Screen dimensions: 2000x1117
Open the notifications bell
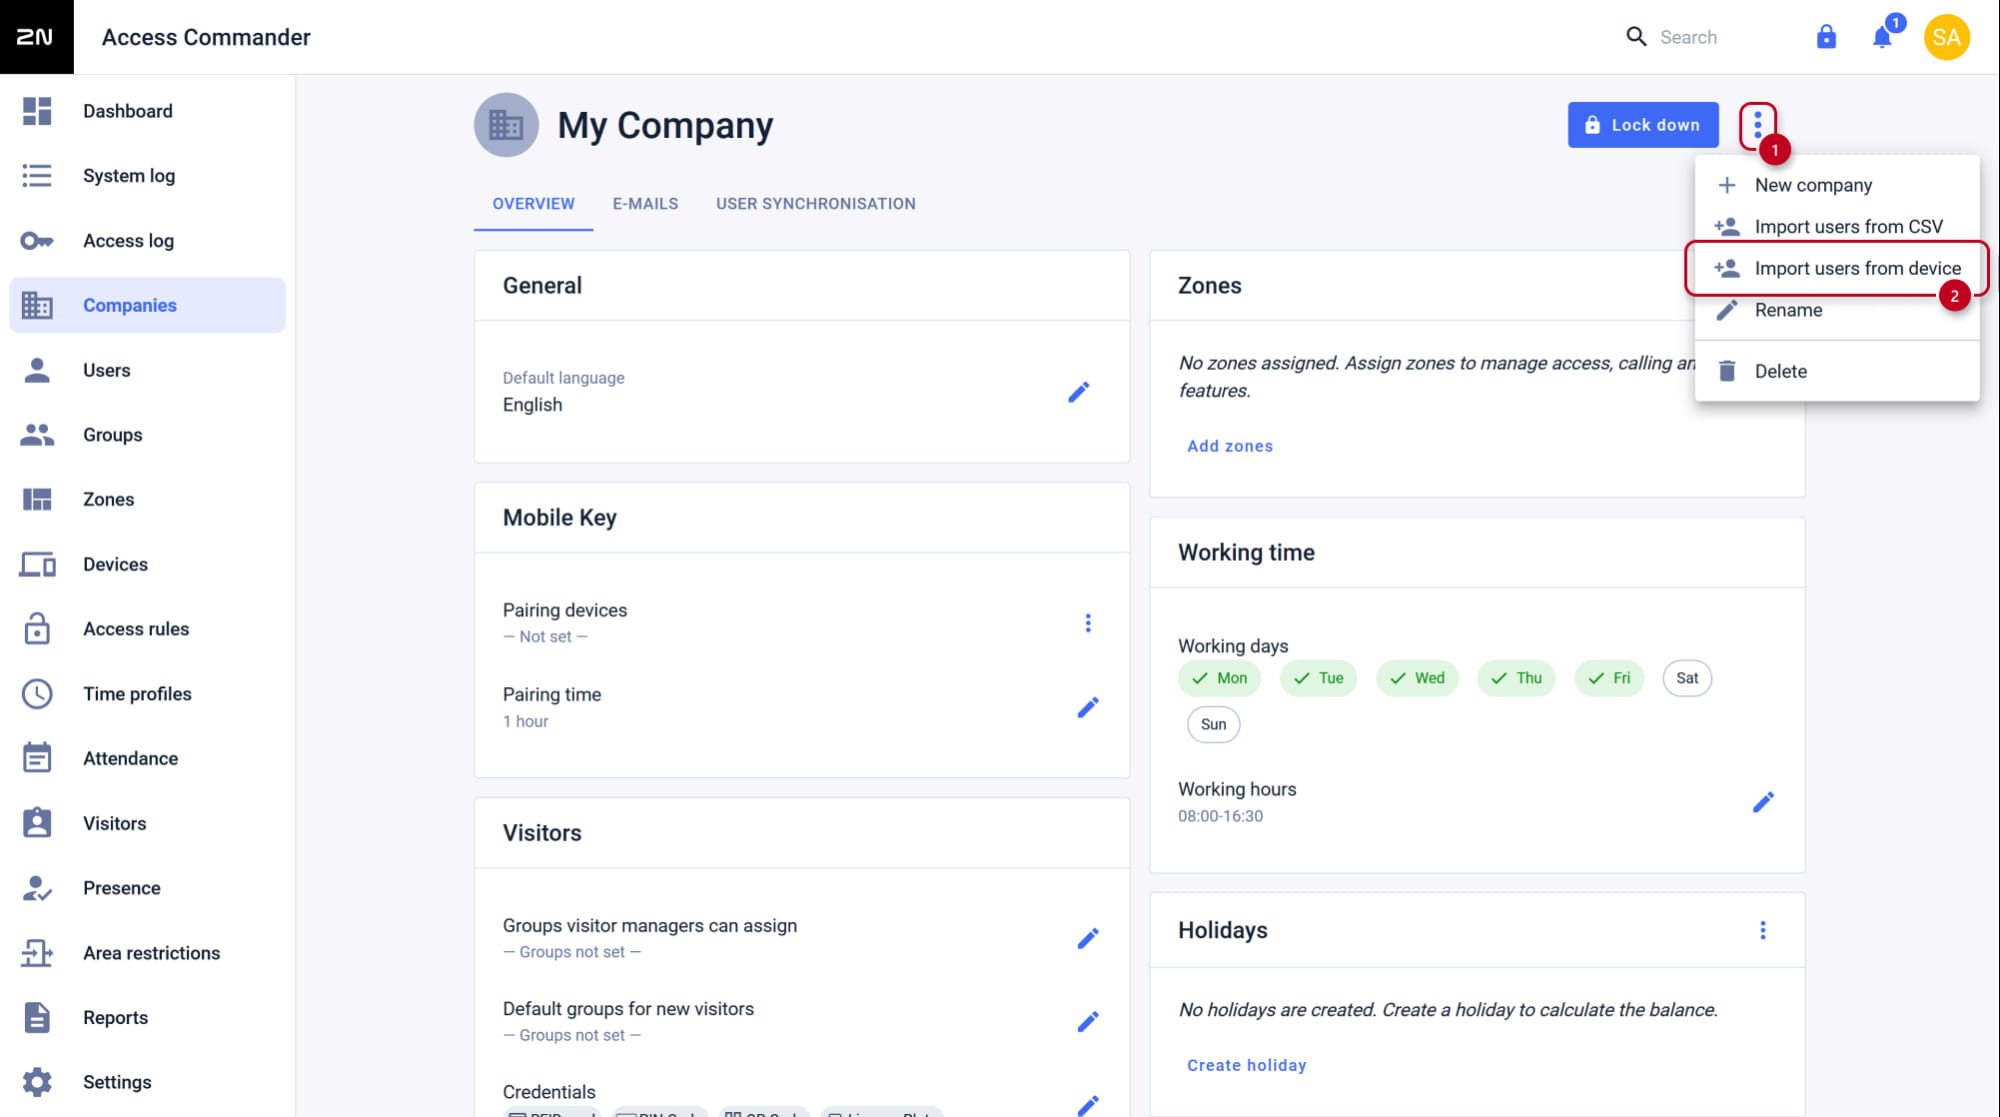pos(1882,37)
